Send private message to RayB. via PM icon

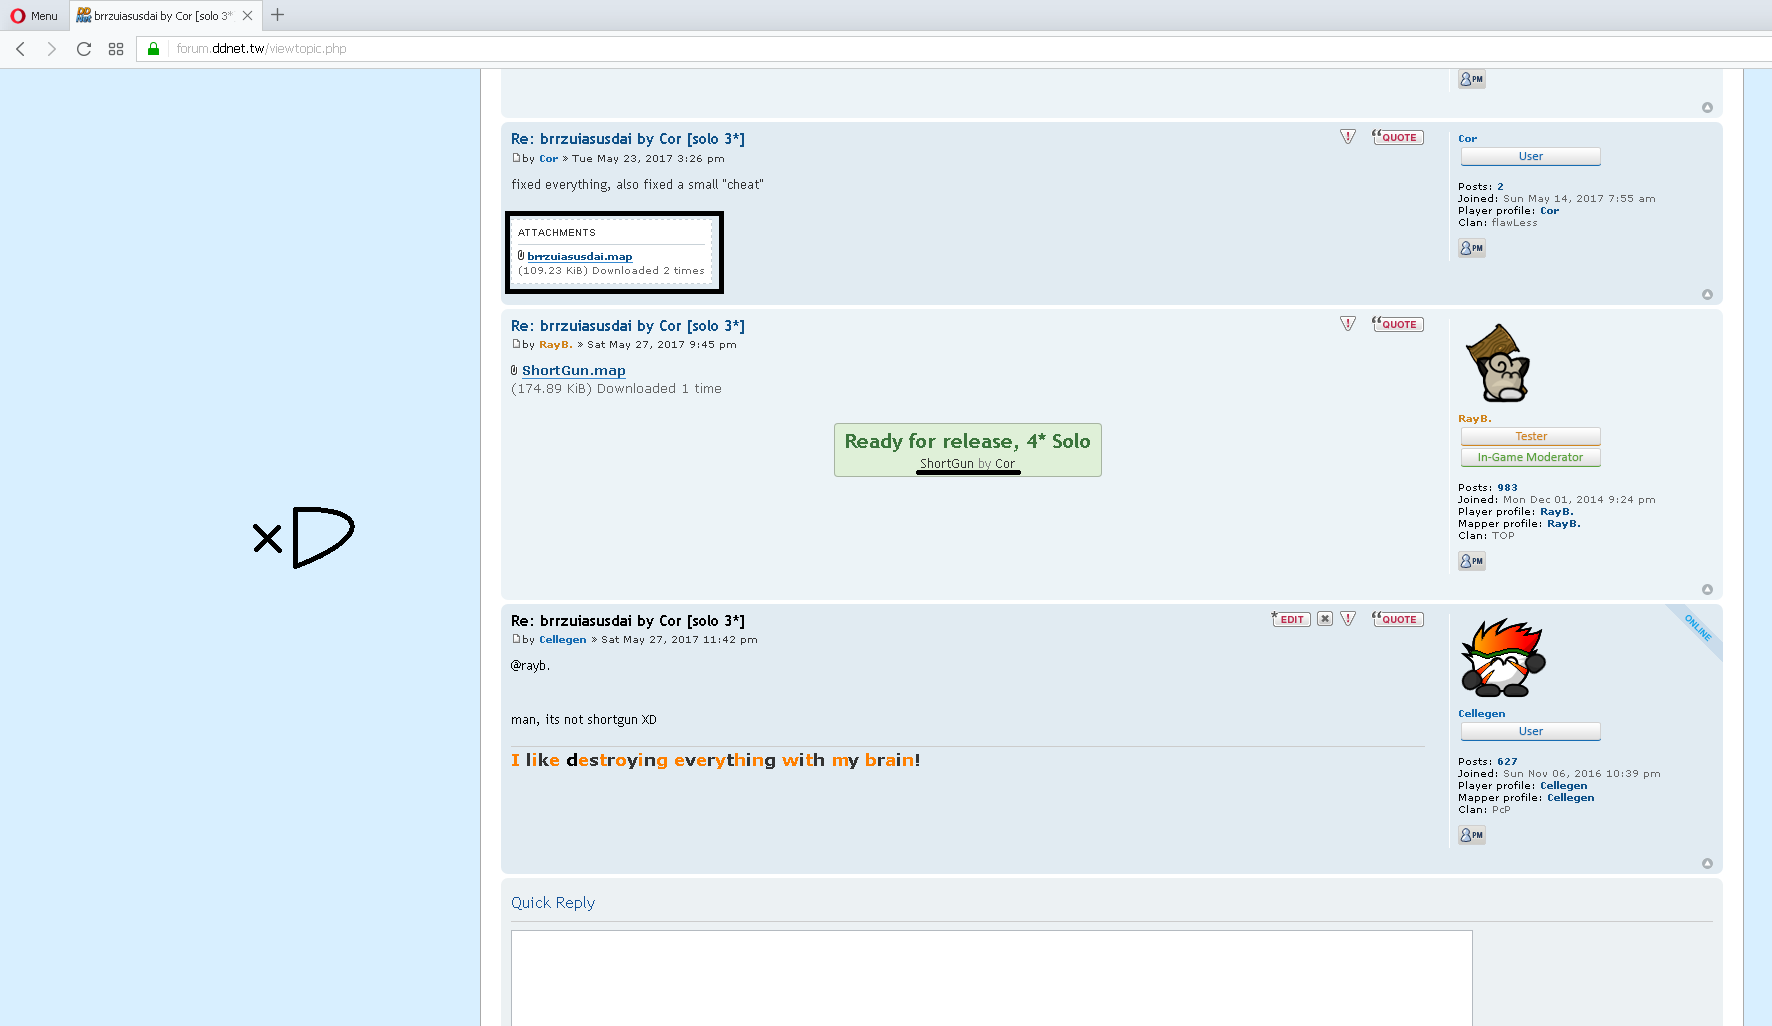1471,561
